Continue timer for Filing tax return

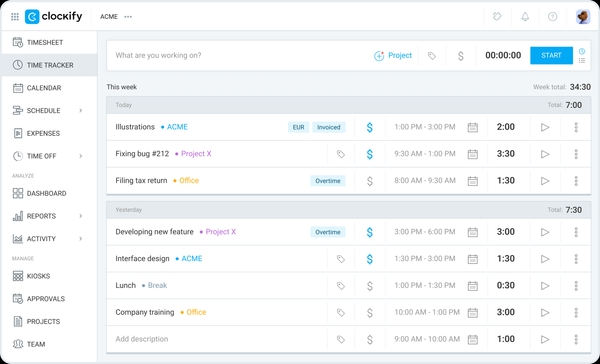pyautogui.click(x=545, y=181)
